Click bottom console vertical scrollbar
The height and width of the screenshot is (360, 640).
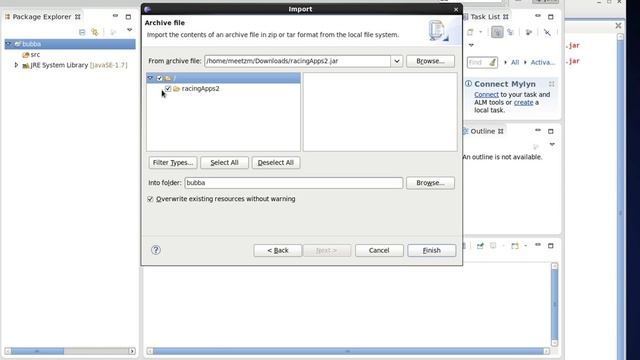554,304
